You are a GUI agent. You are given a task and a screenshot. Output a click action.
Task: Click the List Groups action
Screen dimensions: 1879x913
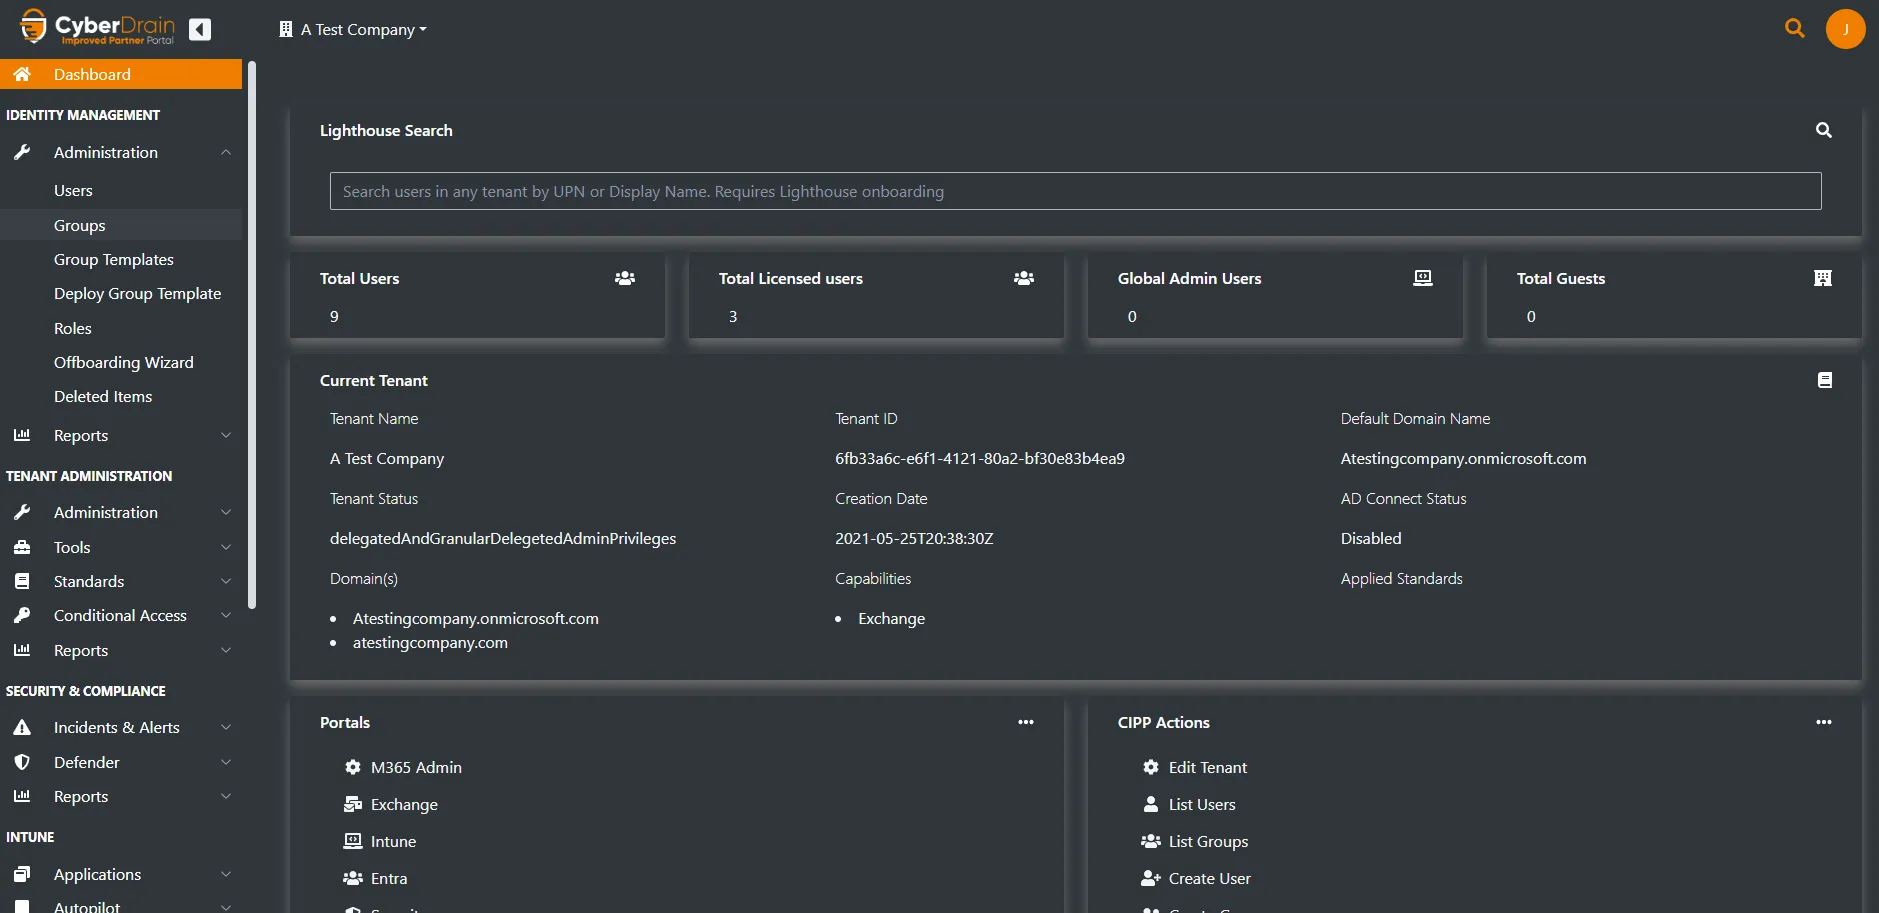pyautogui.click(x=1195, y=842)
